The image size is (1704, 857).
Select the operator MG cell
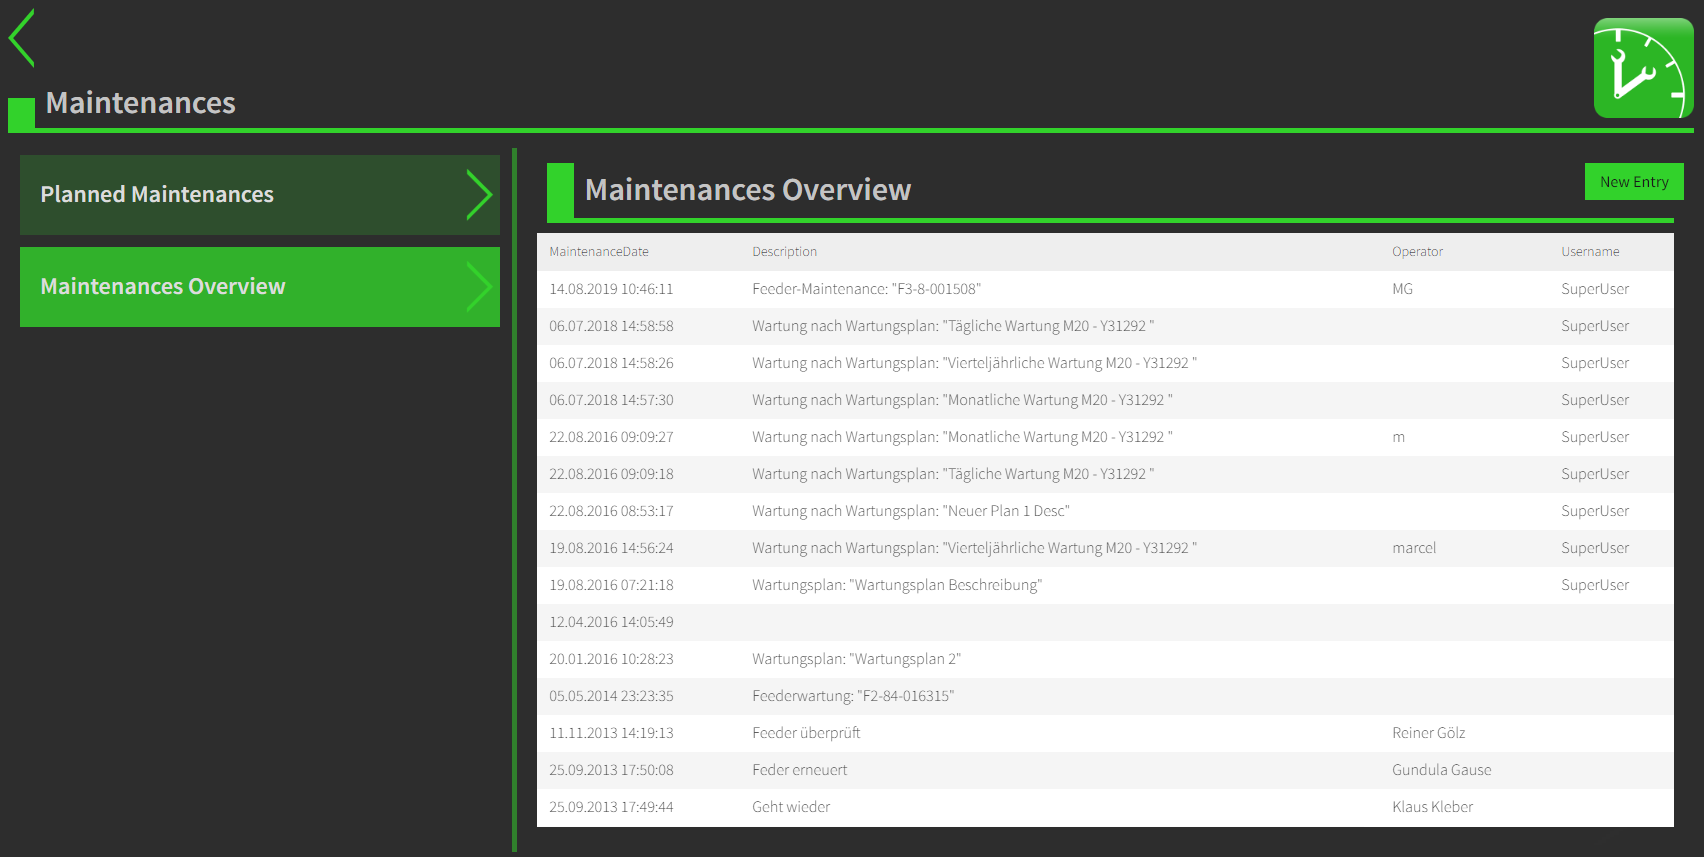[x=1402, y=289]
